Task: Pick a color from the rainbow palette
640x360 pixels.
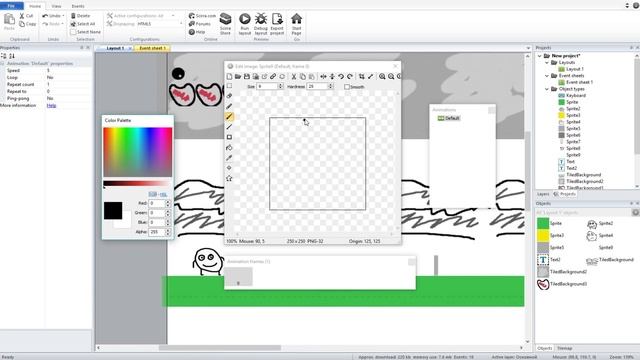Action: (x=138, y=152)
